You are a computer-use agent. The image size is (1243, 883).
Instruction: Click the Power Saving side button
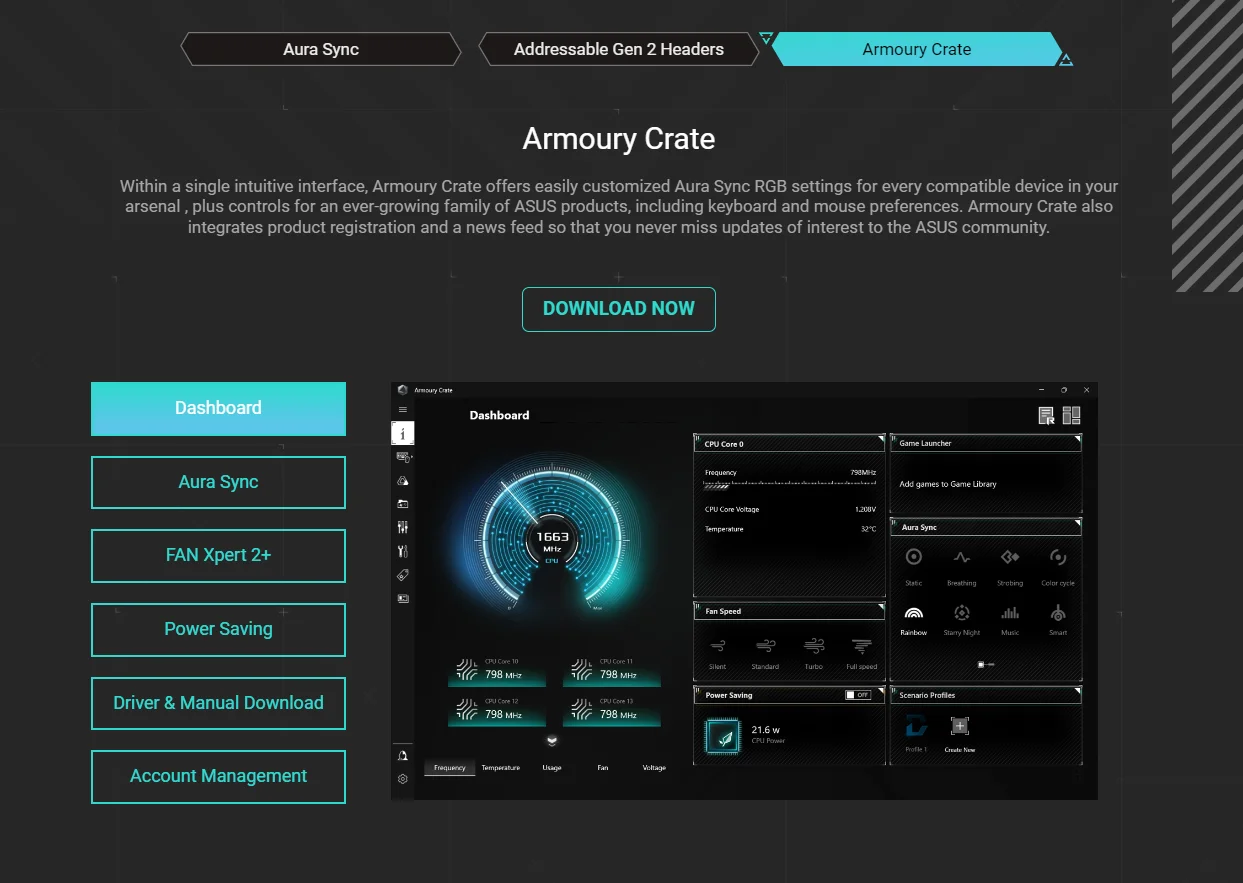(x=218, y=629)
